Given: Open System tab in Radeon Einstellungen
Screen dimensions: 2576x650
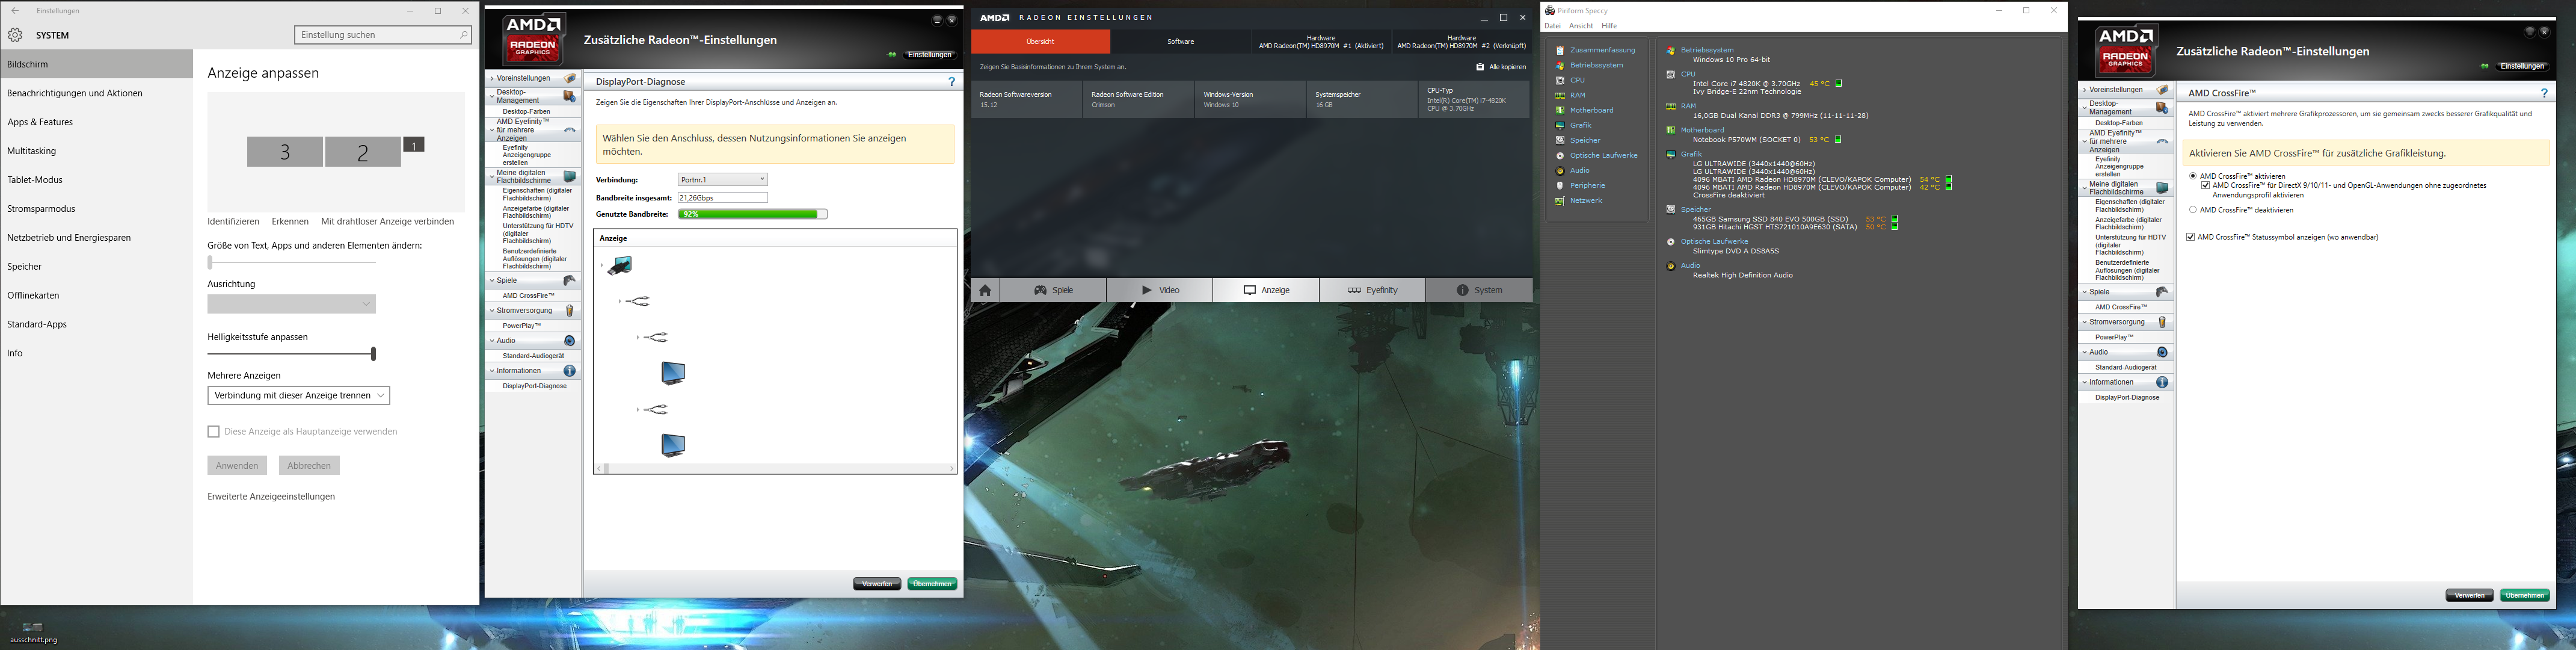Looking at the screenshot, I should click(x=1479, y=290).
